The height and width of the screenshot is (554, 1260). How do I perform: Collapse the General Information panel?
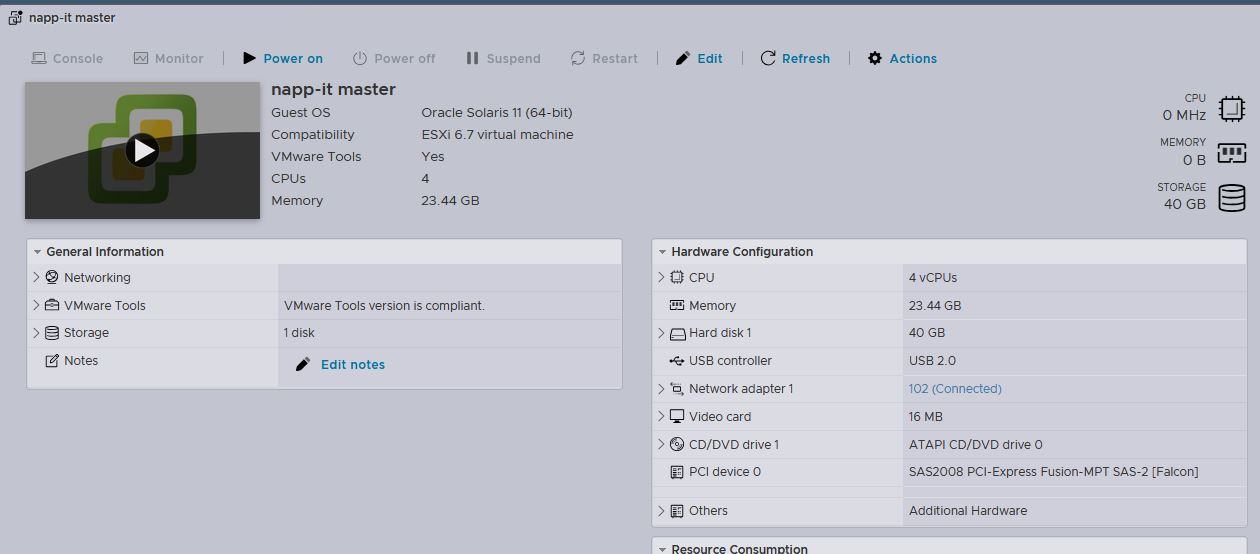click(37, 252)
